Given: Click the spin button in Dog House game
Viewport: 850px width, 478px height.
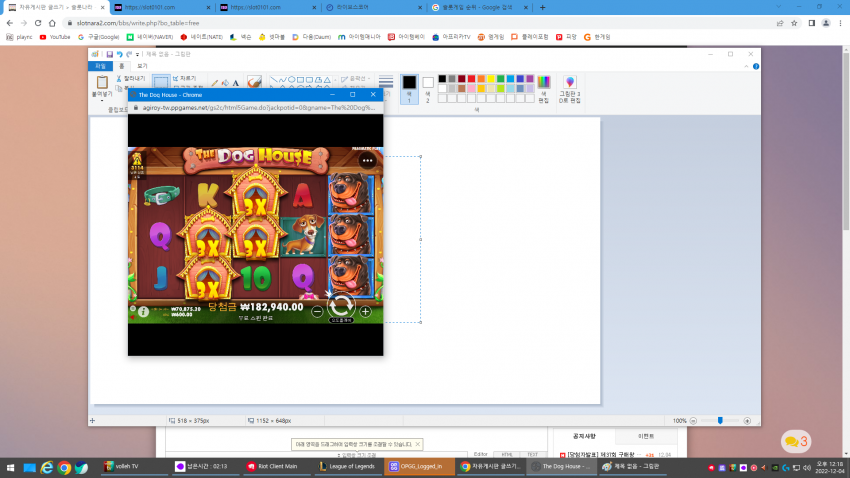Looking at the screenshot, I should 341,306.
